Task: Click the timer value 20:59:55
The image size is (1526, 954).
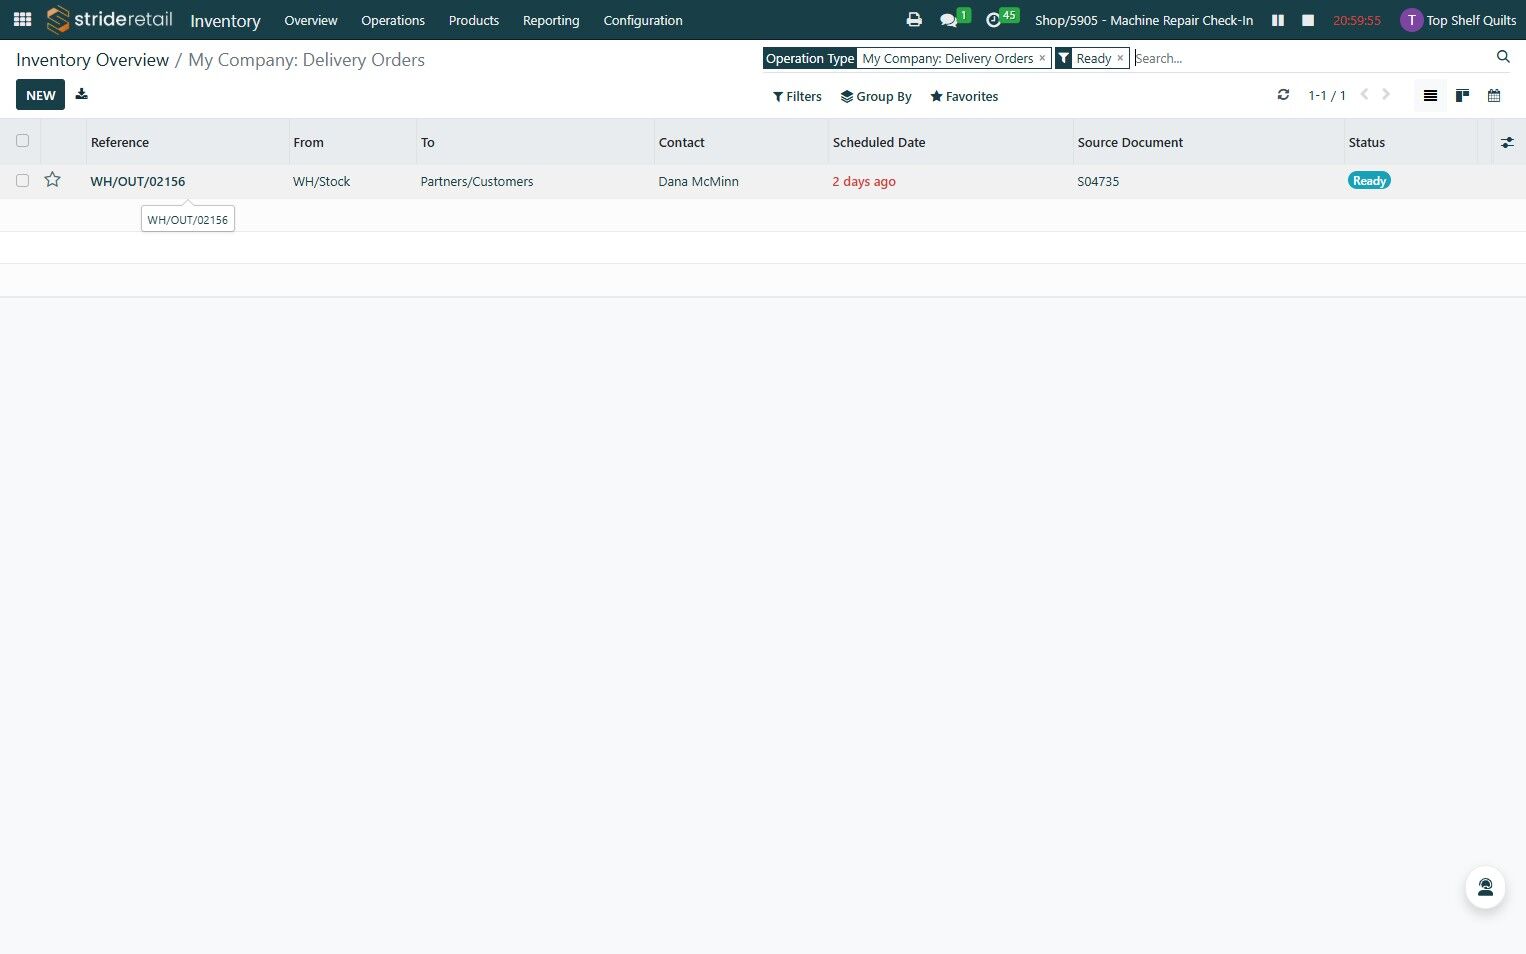Action: 1357,20
